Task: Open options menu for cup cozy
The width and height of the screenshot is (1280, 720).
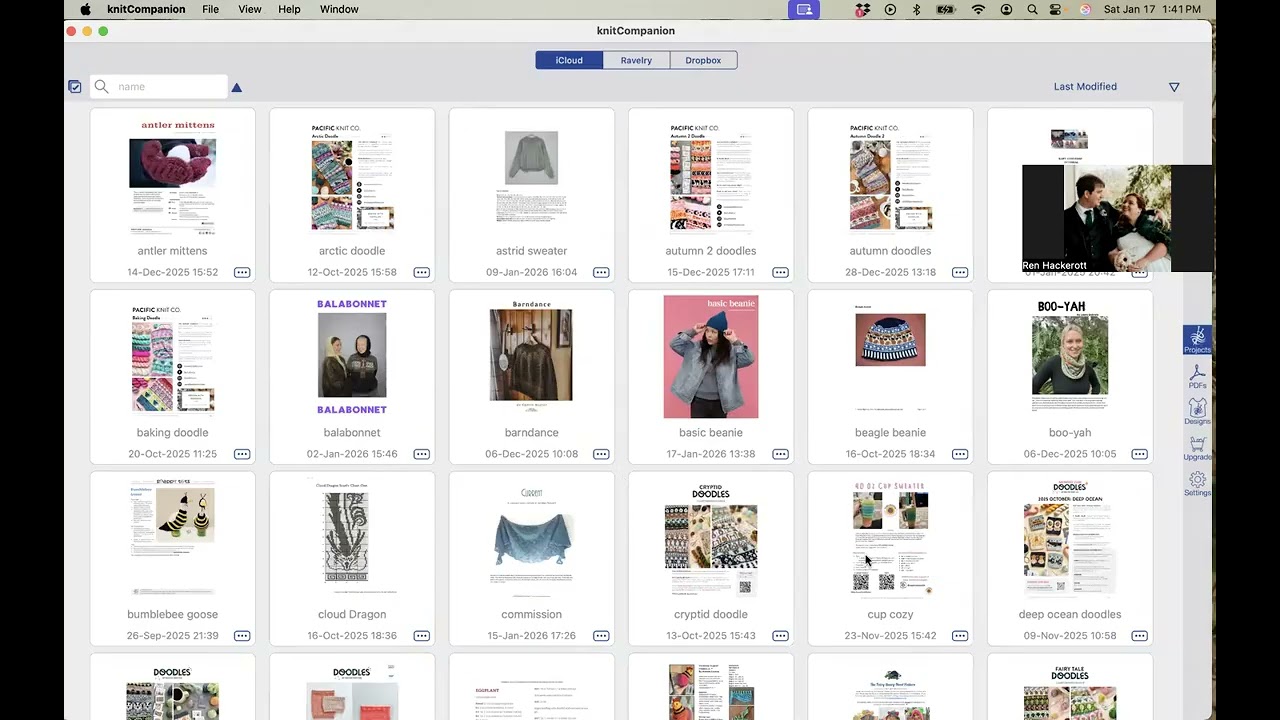Action: tap(960, 636)
